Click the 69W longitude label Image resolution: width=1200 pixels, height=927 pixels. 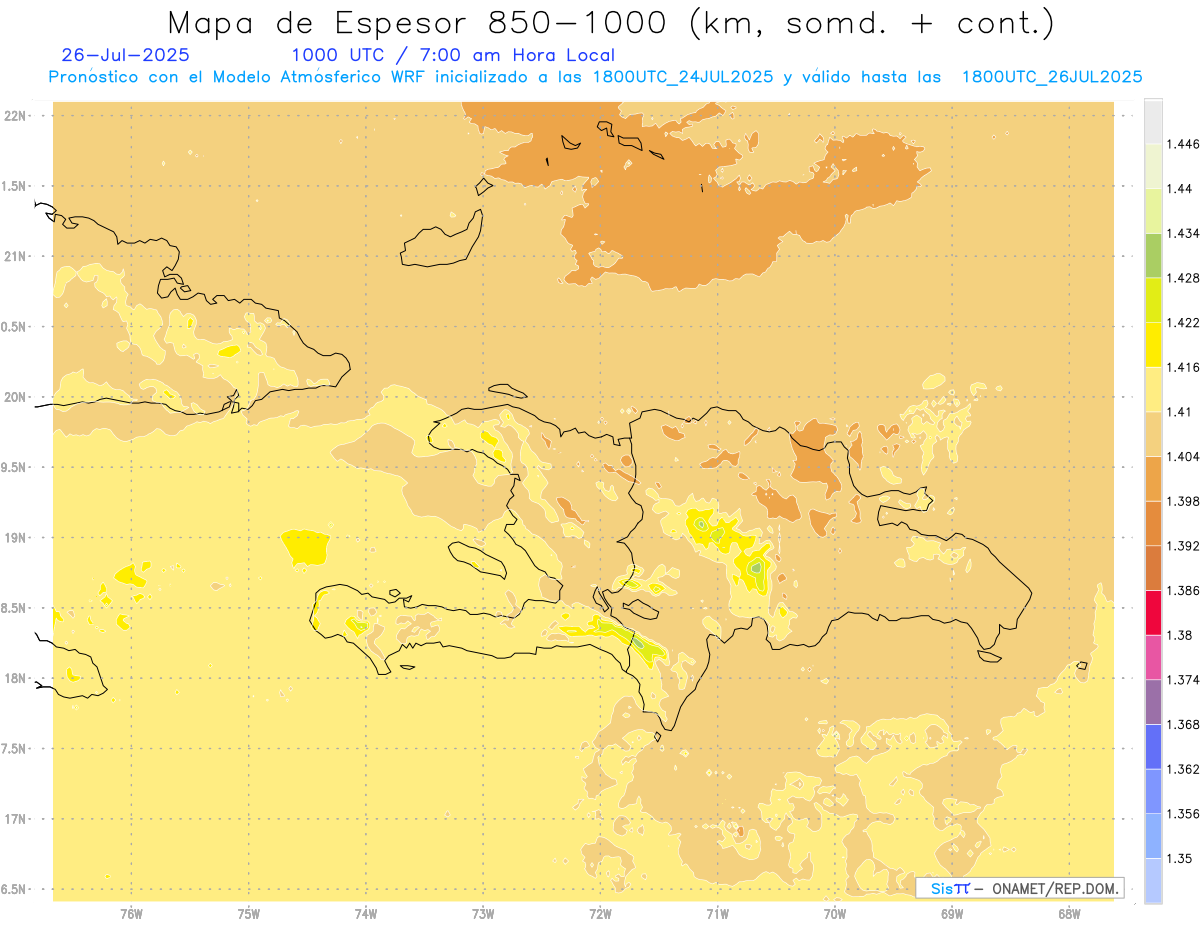(952, 915)
